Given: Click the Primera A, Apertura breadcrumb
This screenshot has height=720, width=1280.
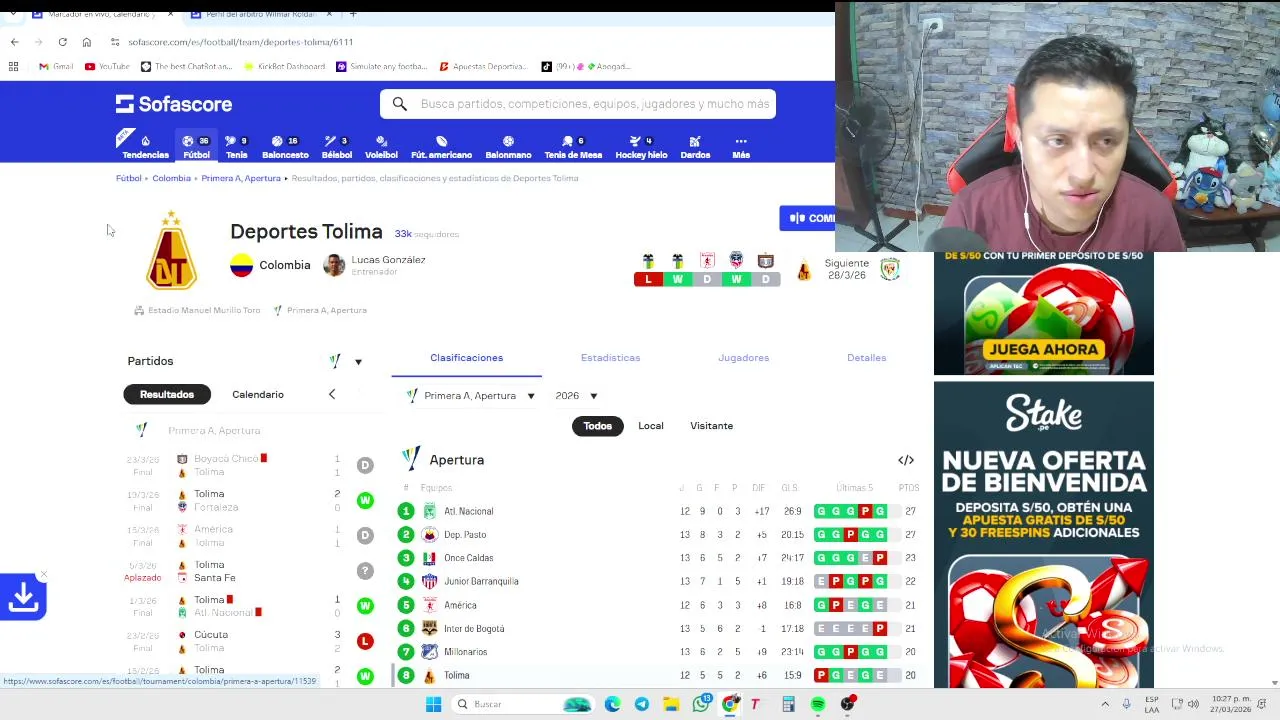Looking at the screenshot, I should (x=241, y=178).
